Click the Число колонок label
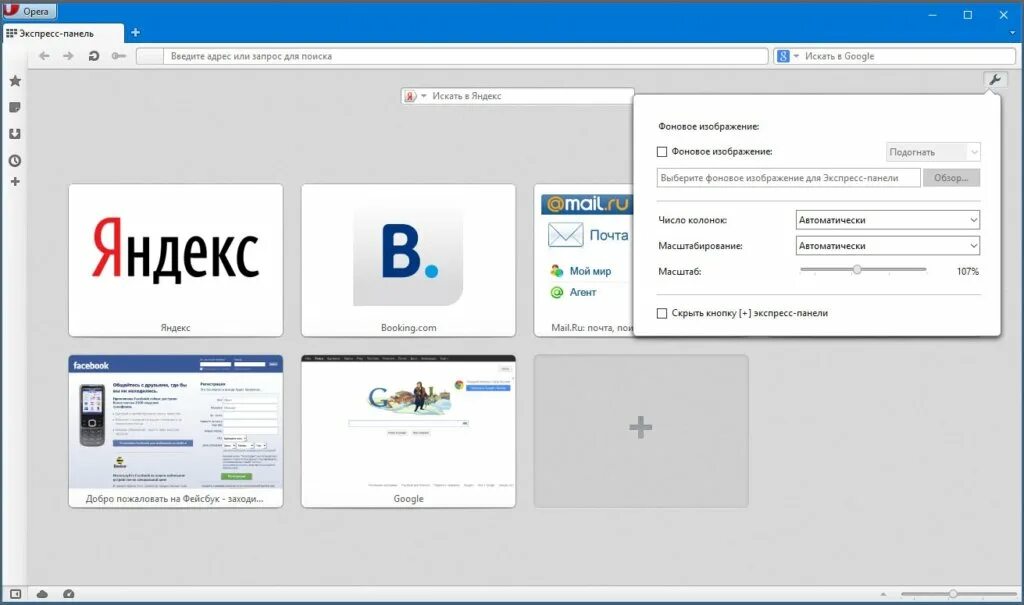This screenshot has height=605, width=1024. click(692, 220)
